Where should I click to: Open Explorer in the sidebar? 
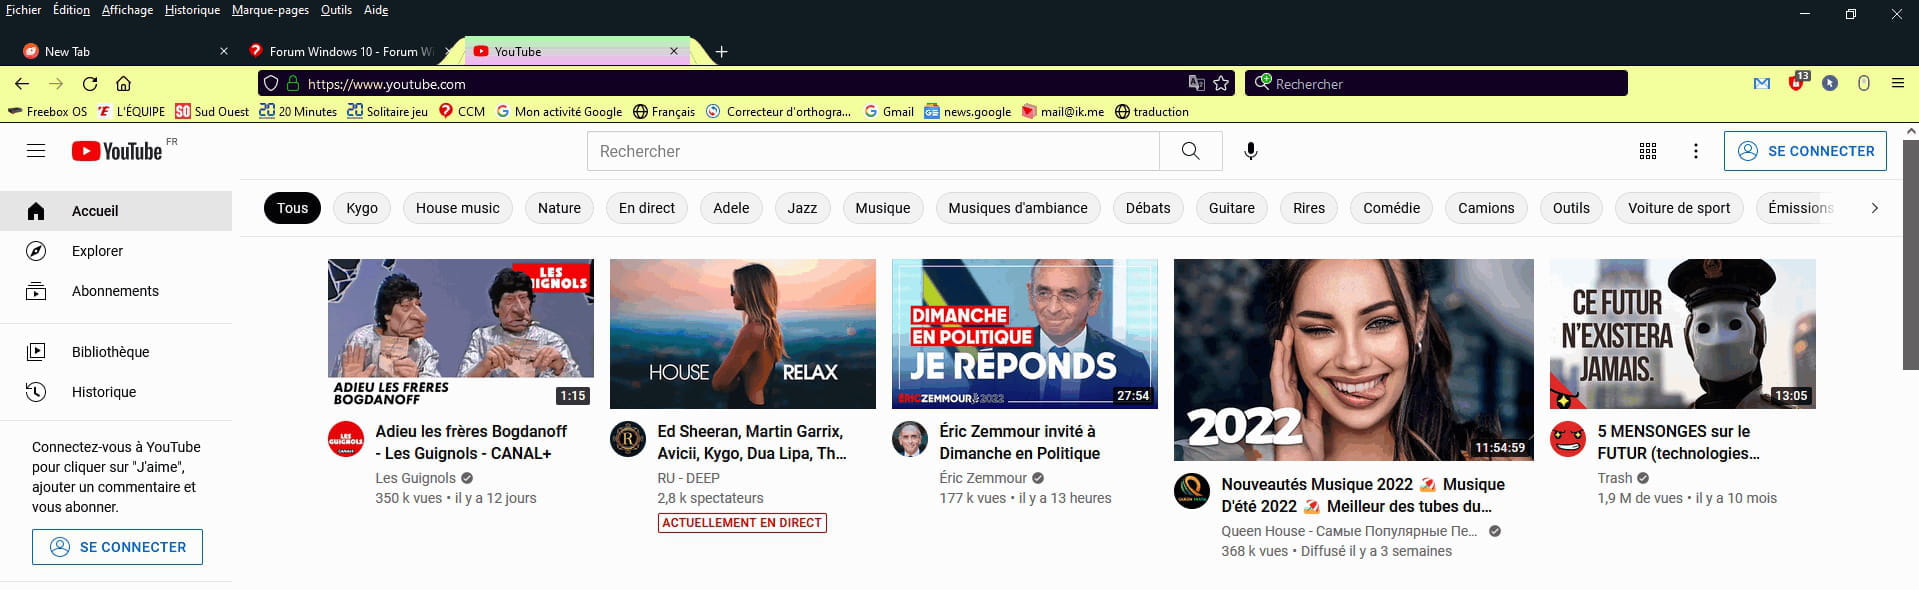point(116,251)
